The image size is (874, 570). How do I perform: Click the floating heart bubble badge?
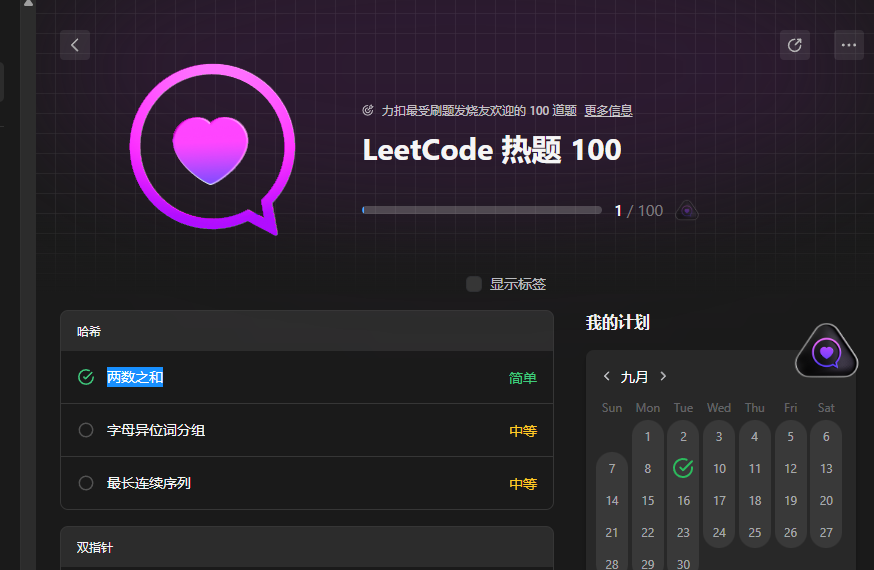827,352
